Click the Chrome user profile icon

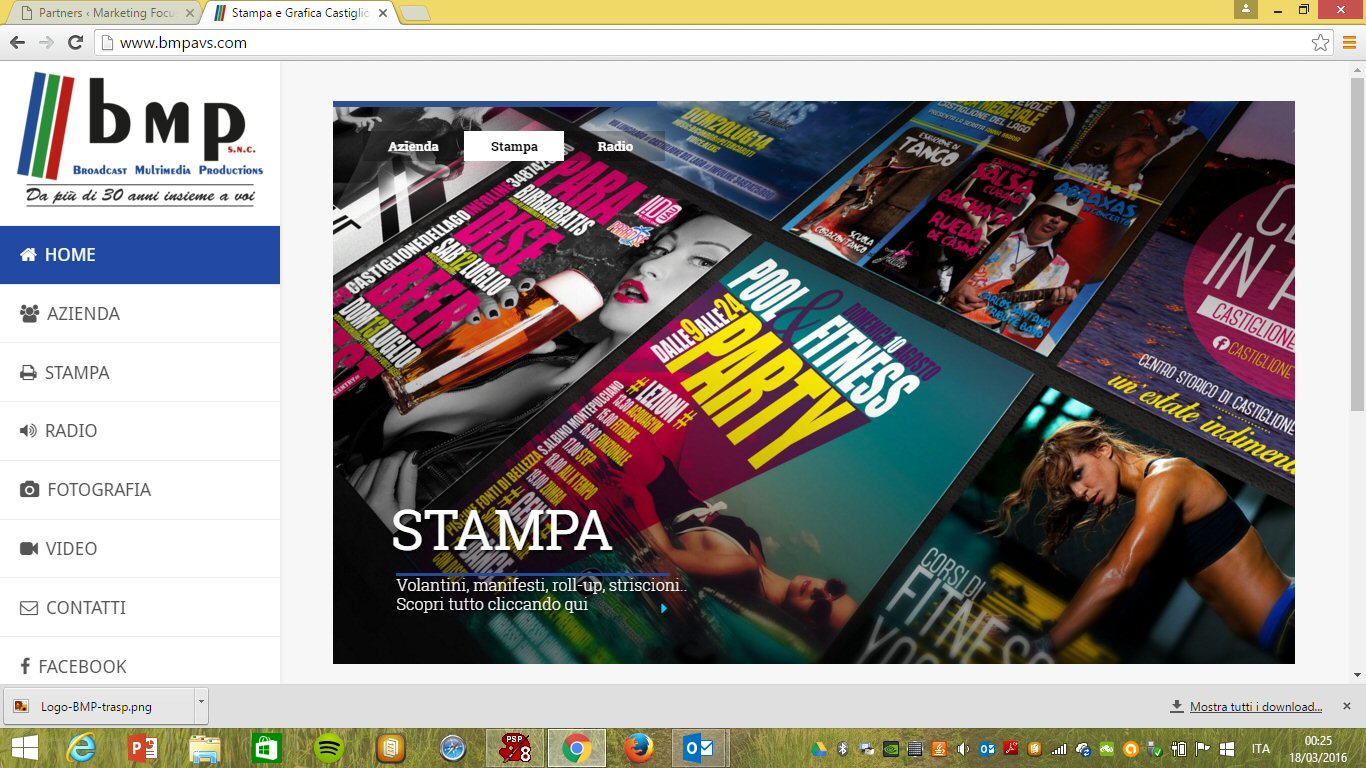click(x=1245, y=9)
